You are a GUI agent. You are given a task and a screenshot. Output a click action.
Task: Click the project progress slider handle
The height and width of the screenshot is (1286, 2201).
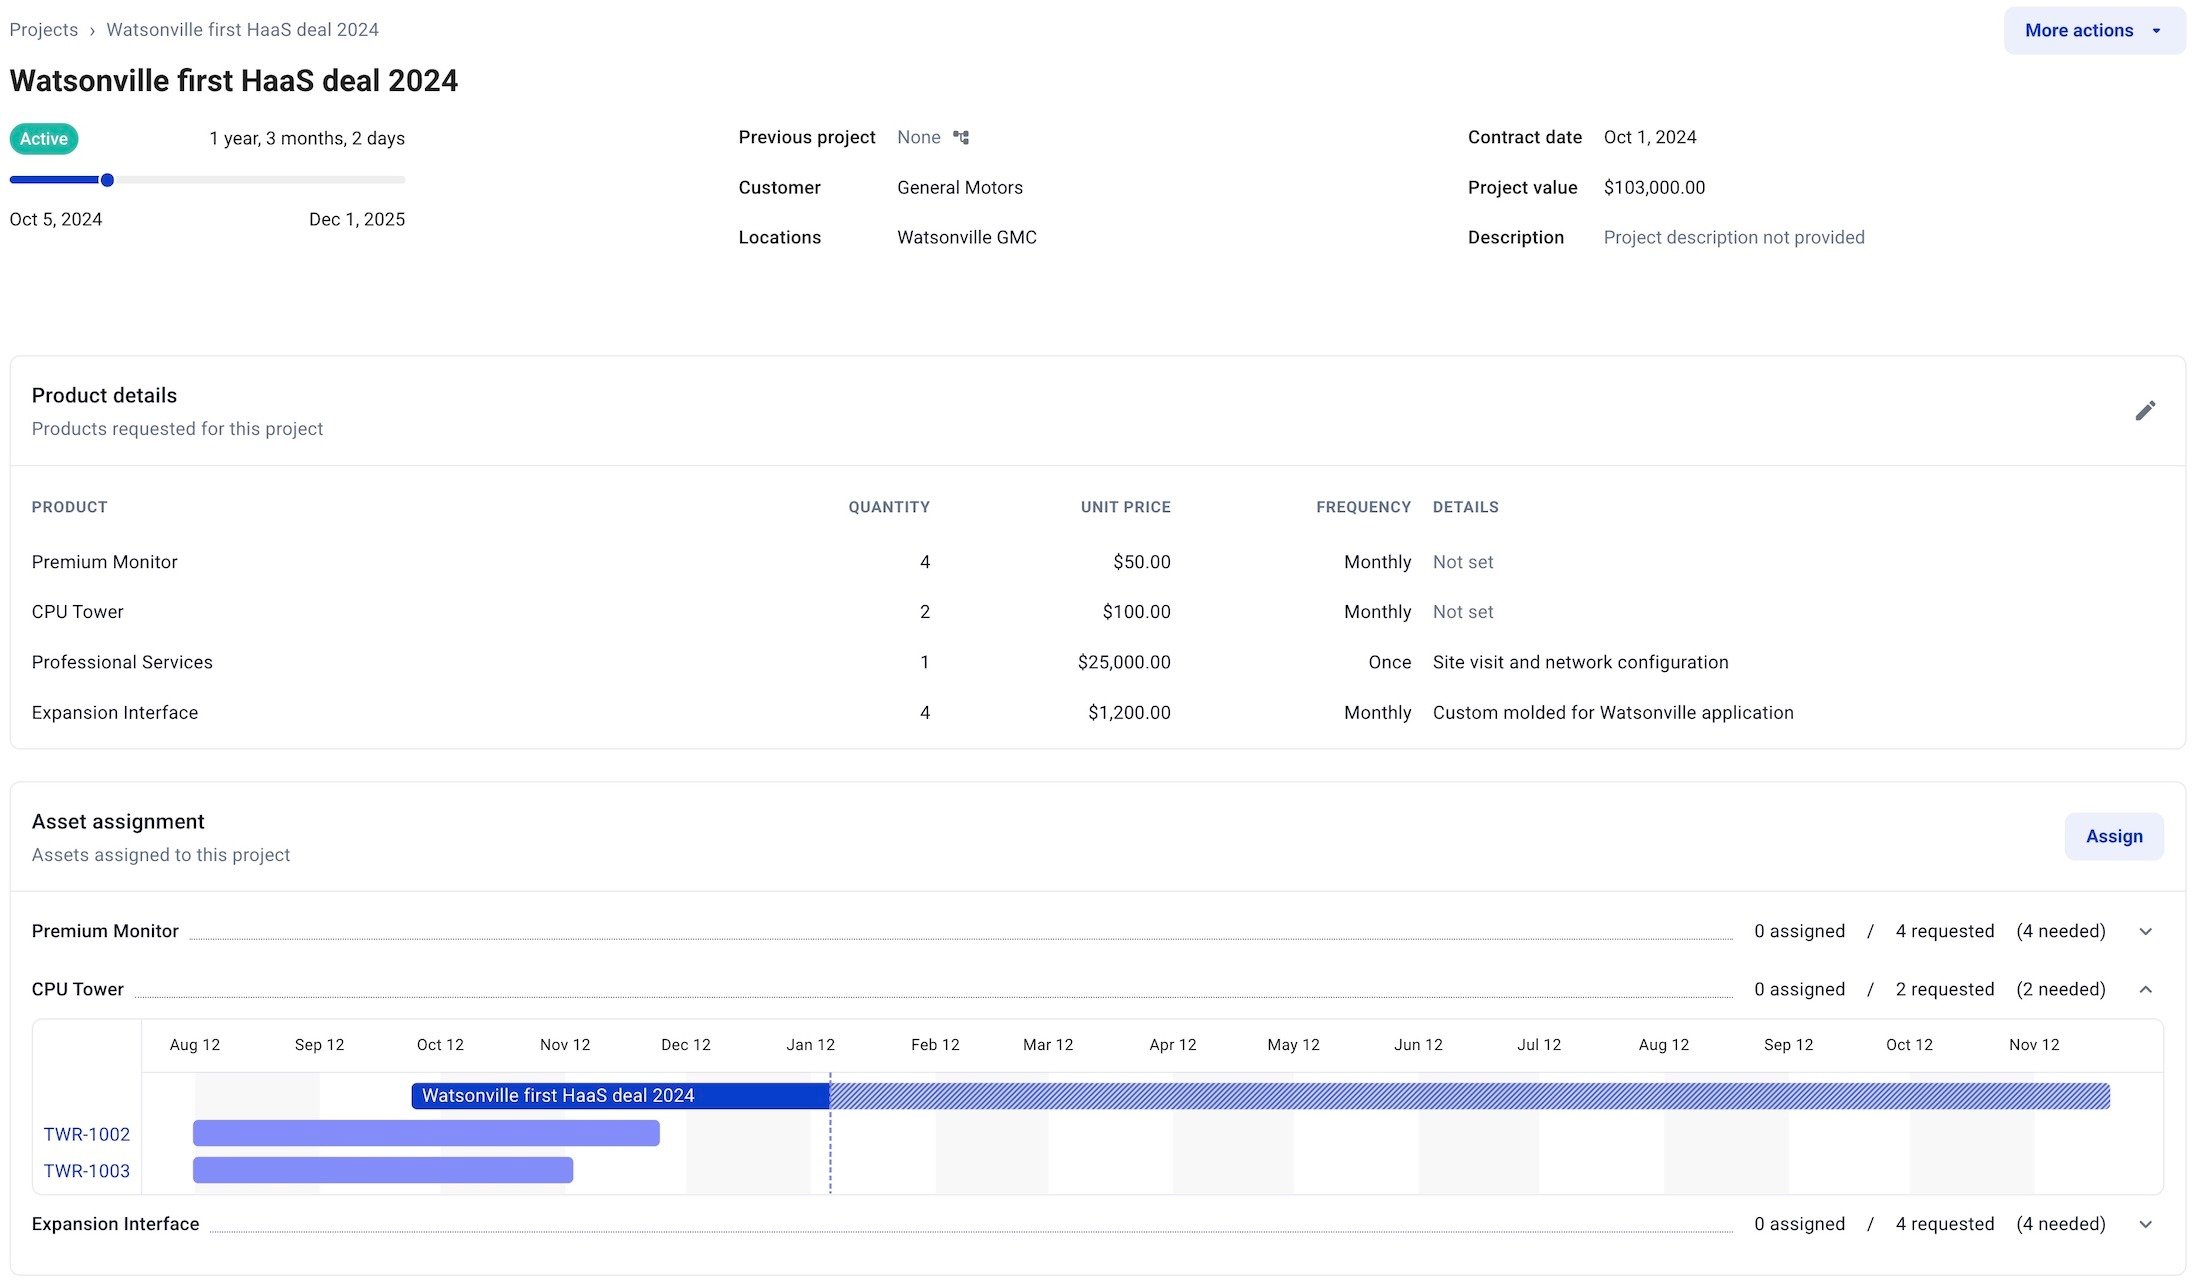107,180
